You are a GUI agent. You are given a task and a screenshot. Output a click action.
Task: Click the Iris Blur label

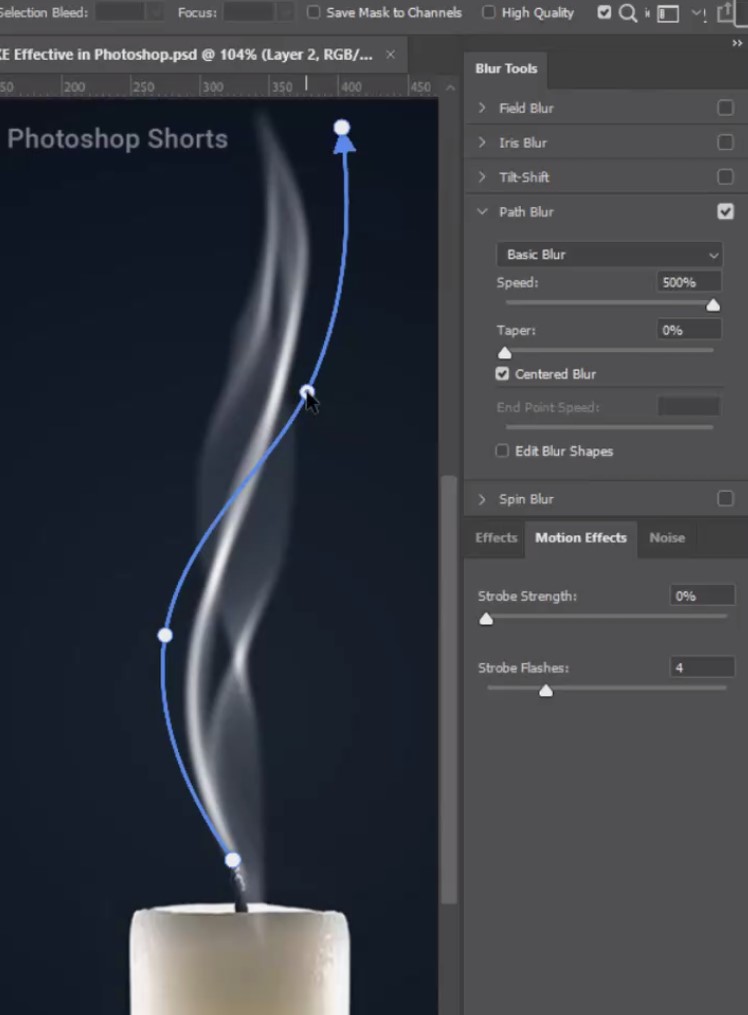523,142
